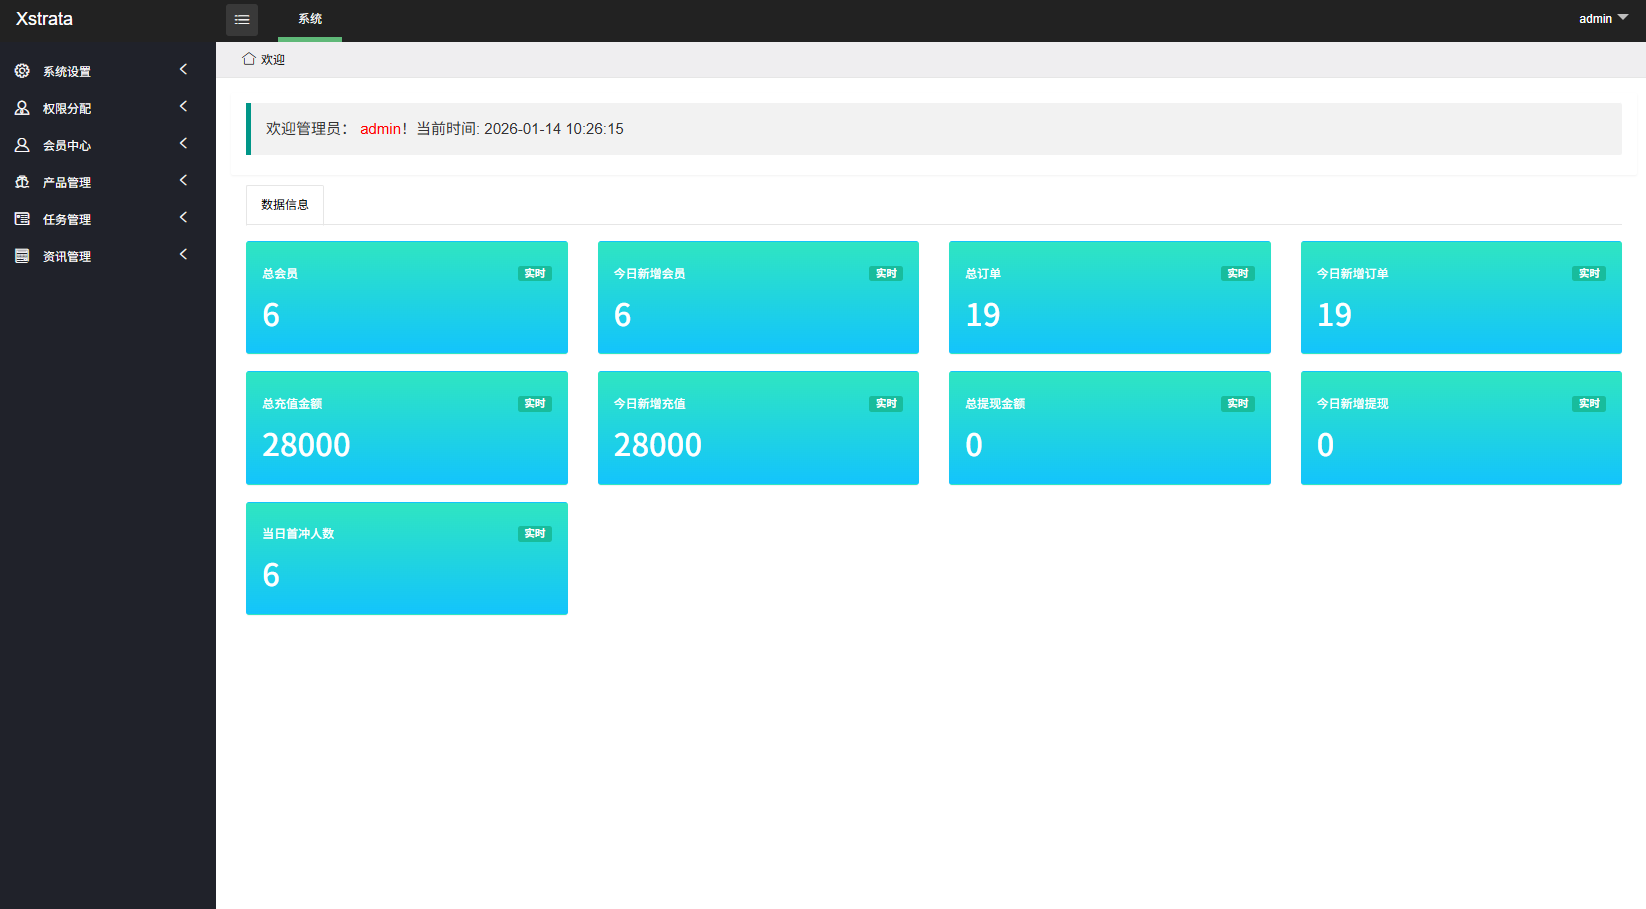
Task: Open the 任务管理 sidebar menu item
Action: pos(67,220)
